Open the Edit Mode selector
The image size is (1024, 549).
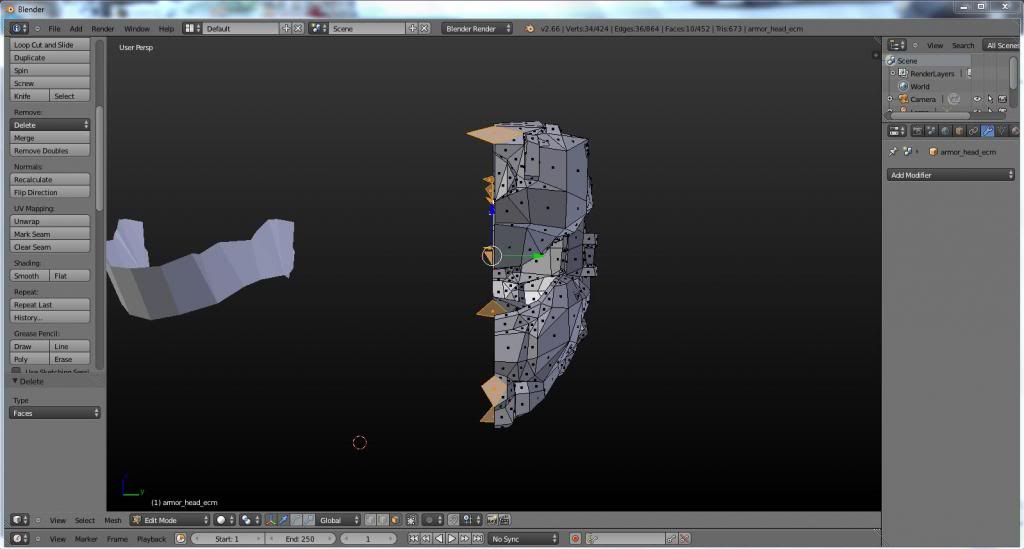pyautogui.click(x=170, y=520)
